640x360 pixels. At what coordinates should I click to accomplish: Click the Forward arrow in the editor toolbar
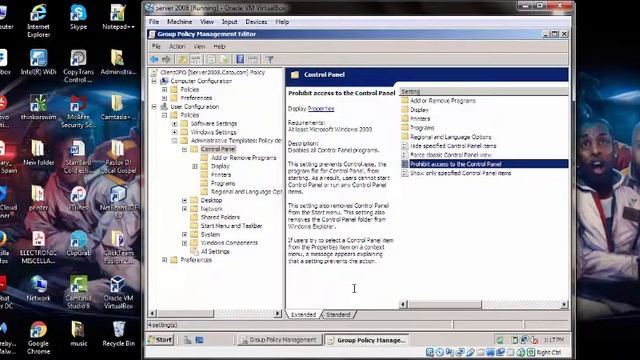tap(166, 60)
